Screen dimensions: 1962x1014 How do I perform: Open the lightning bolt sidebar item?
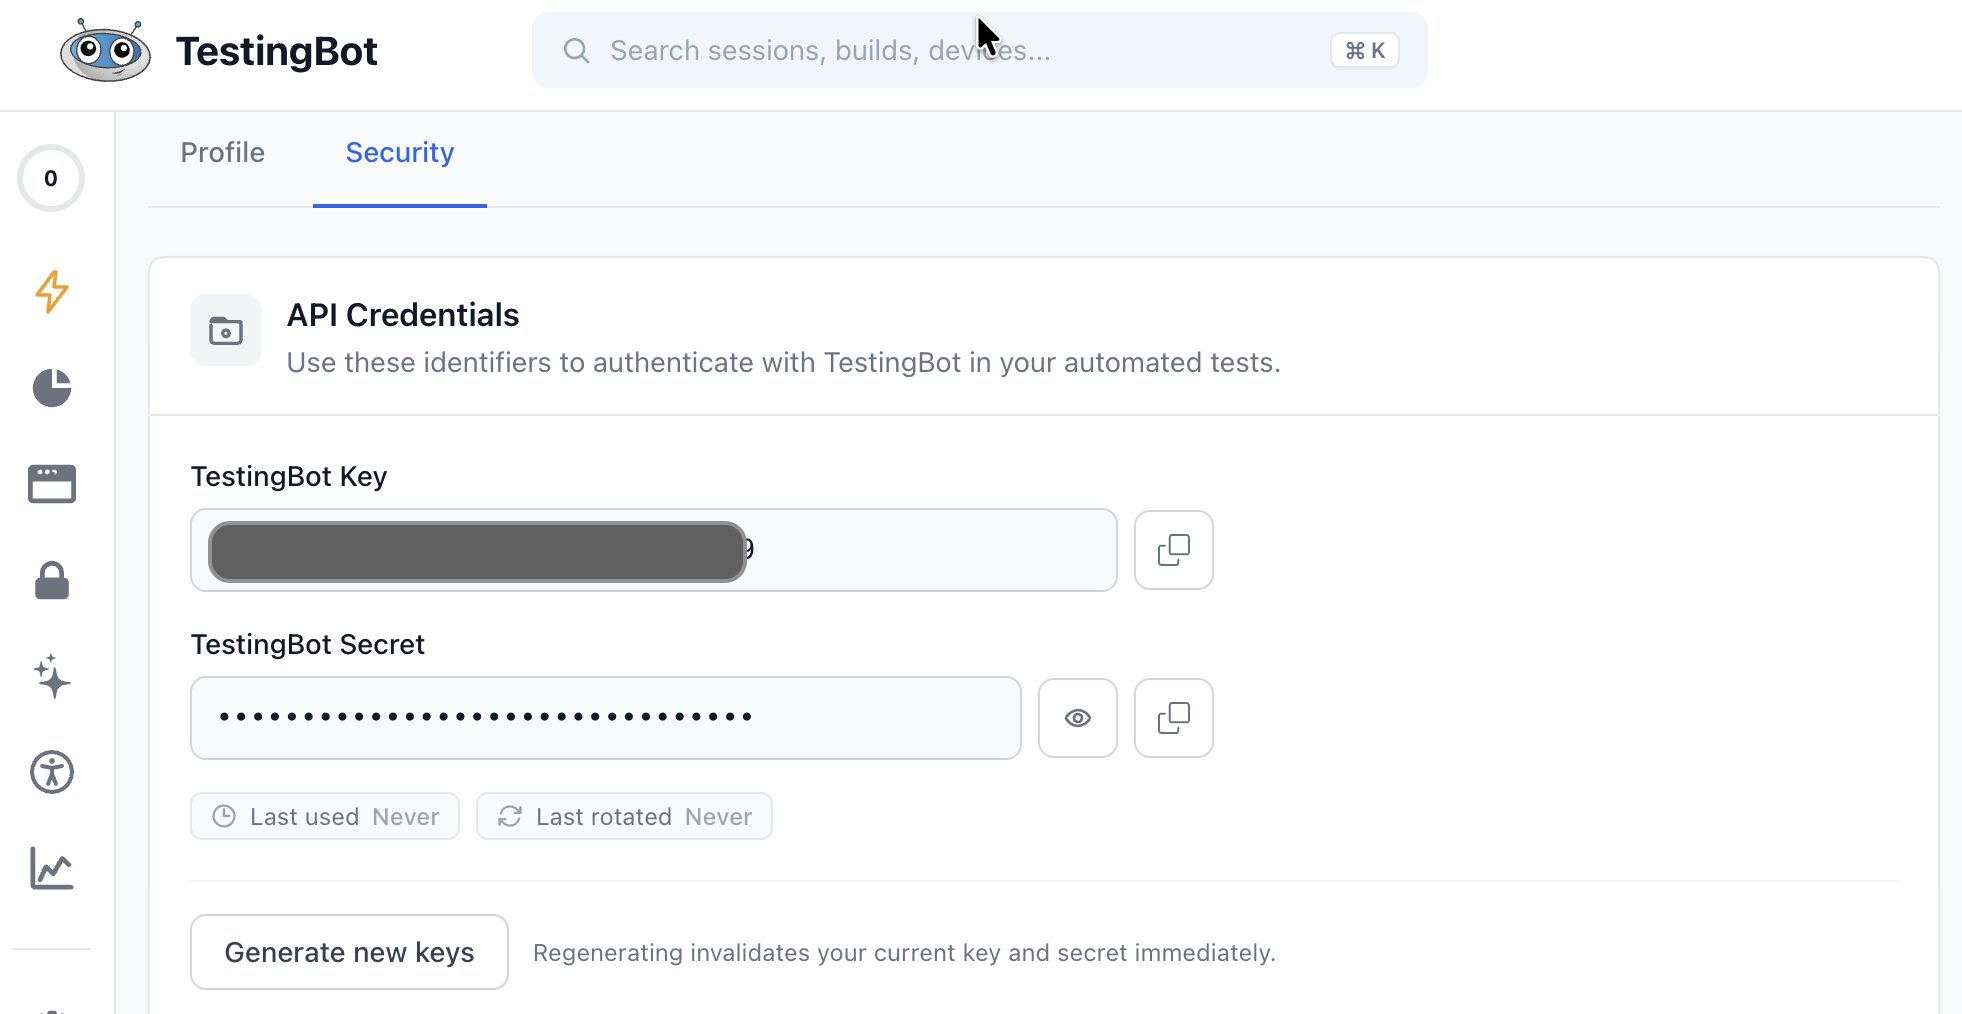(51, 291)
